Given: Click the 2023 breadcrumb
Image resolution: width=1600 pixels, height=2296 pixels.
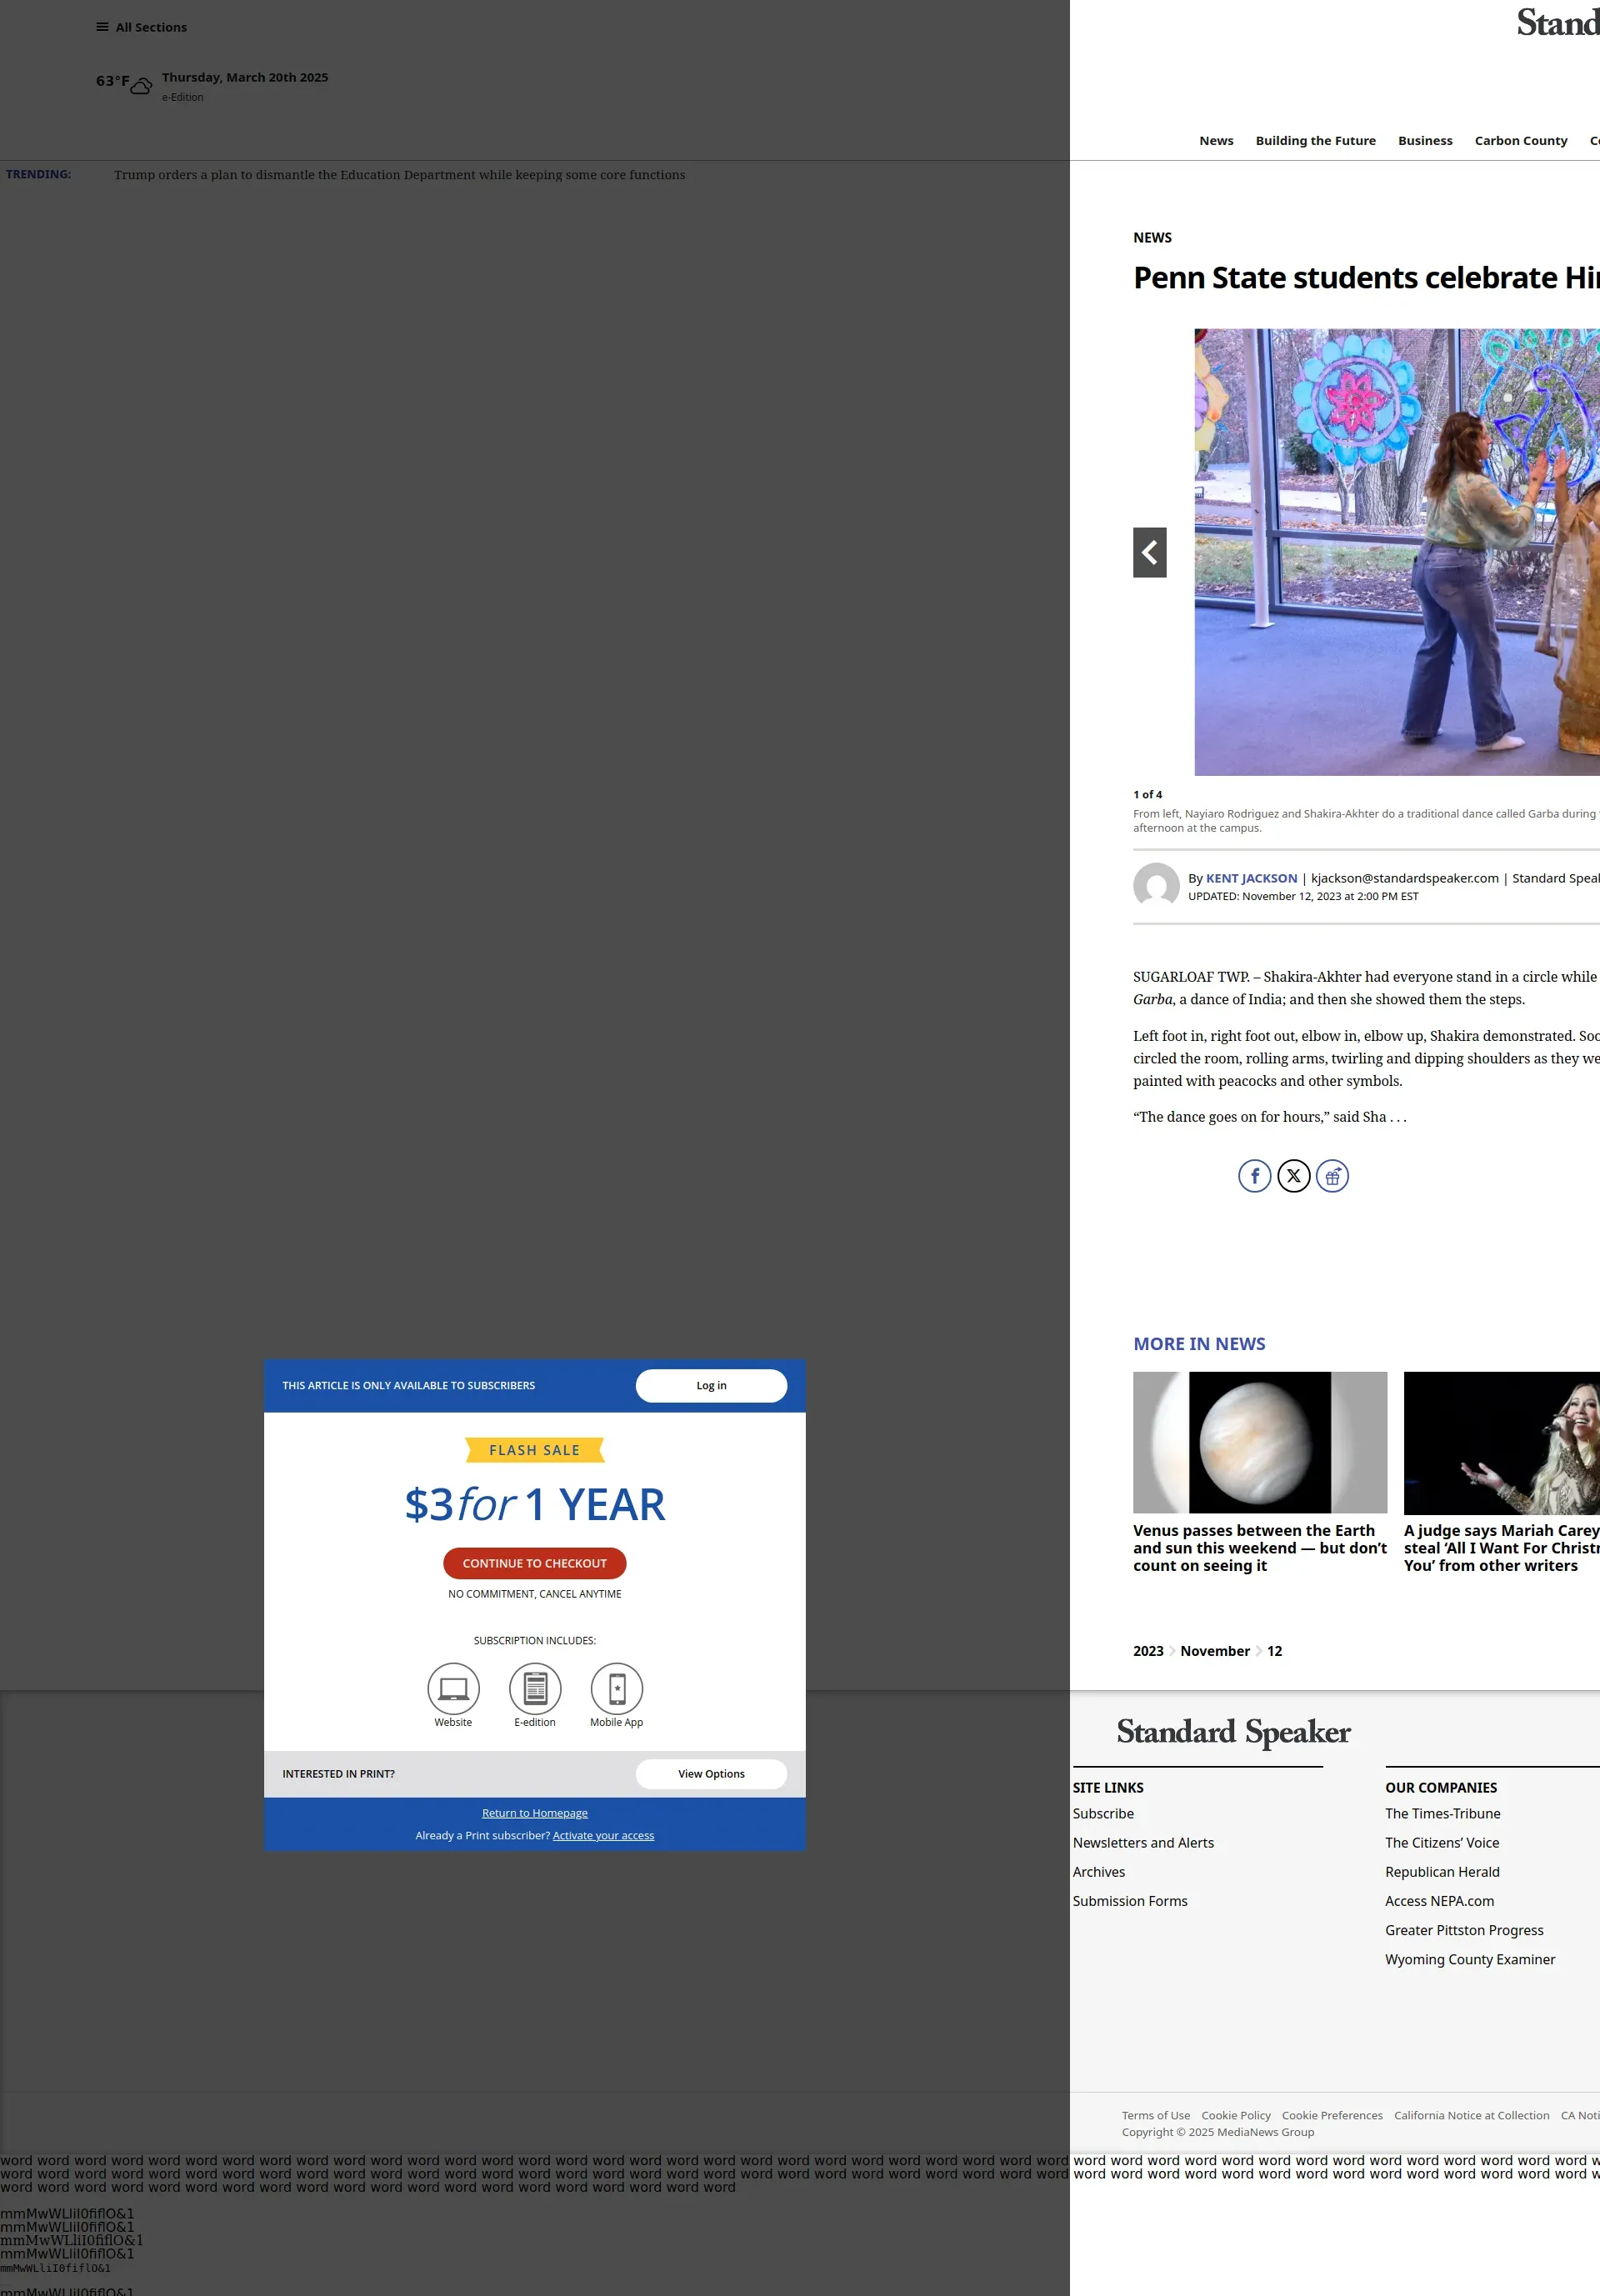Looking at the screenshot, I should pyautogui.click(x=1148, y=1651).
